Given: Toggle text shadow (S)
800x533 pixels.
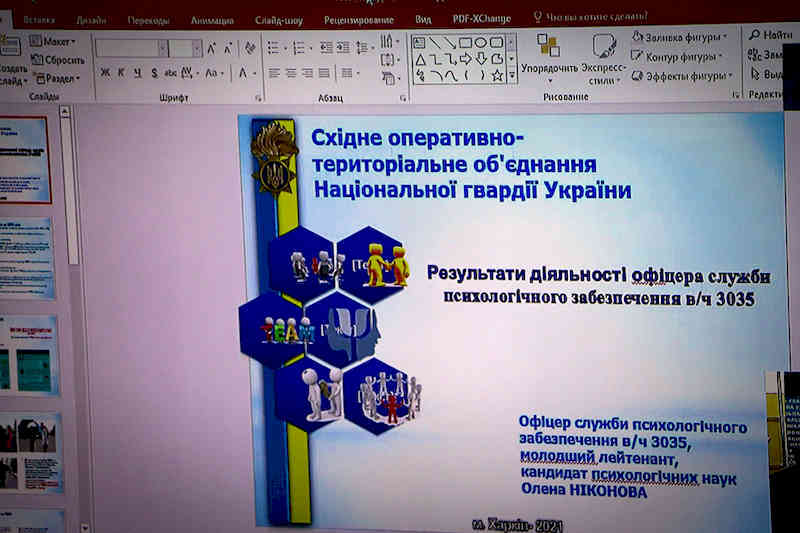Looking at the screenshot, I should [x=154, y=73].
